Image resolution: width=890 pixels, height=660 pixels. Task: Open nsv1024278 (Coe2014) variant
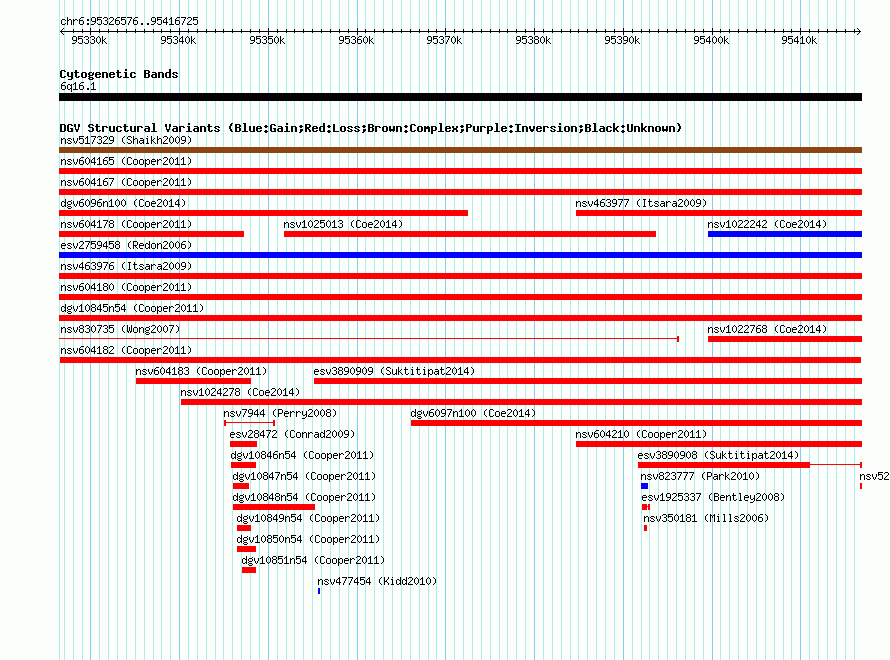(240, 392)
